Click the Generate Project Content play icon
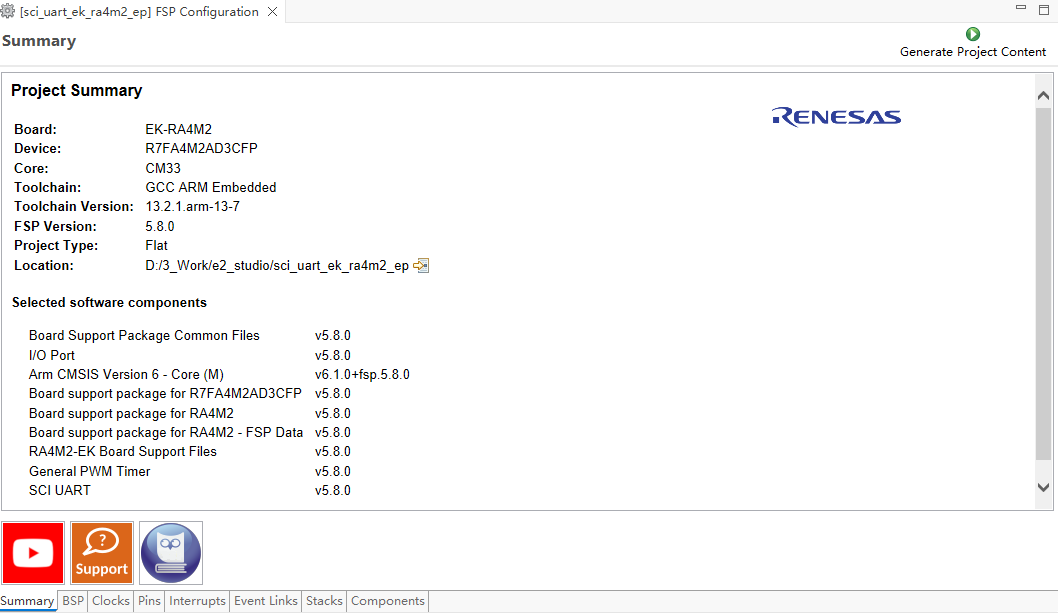The height and width of the screenshot is (613, 1058). (972, 34)
